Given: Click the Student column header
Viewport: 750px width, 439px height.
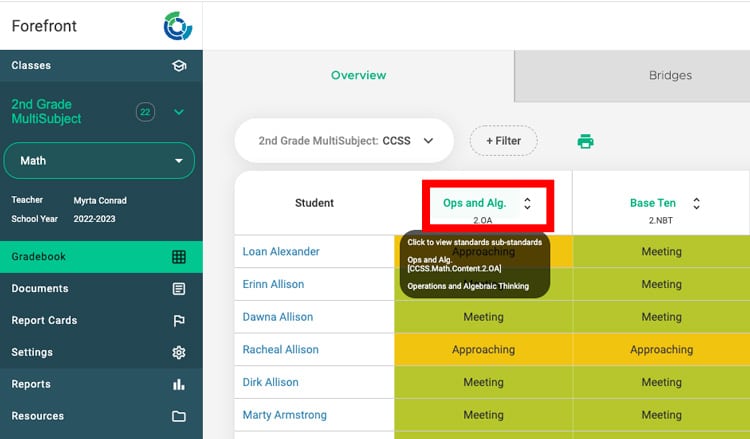Looking at the screenshot, I should 314,203.
